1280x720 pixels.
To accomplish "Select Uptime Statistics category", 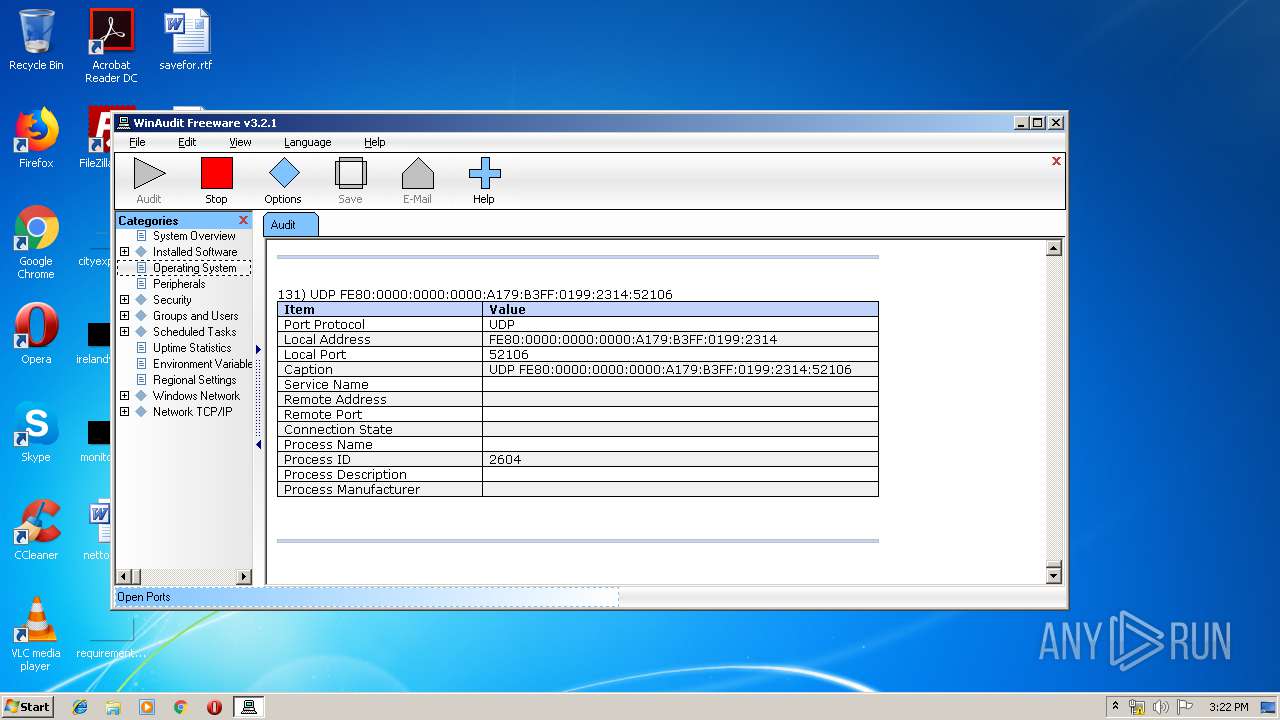I will click(x=192, y=348).
